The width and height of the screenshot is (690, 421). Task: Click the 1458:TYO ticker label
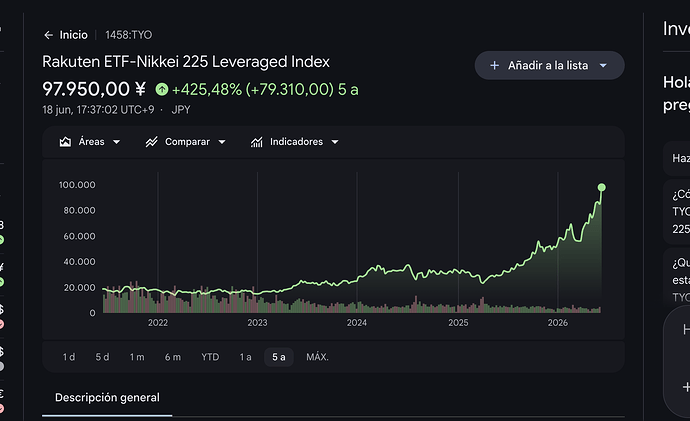(x=128, y=35)
